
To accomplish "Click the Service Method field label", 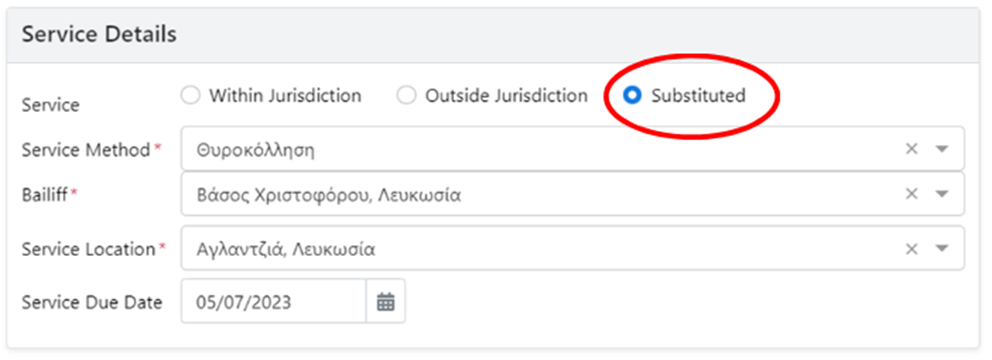I will (x=86, y=150).
